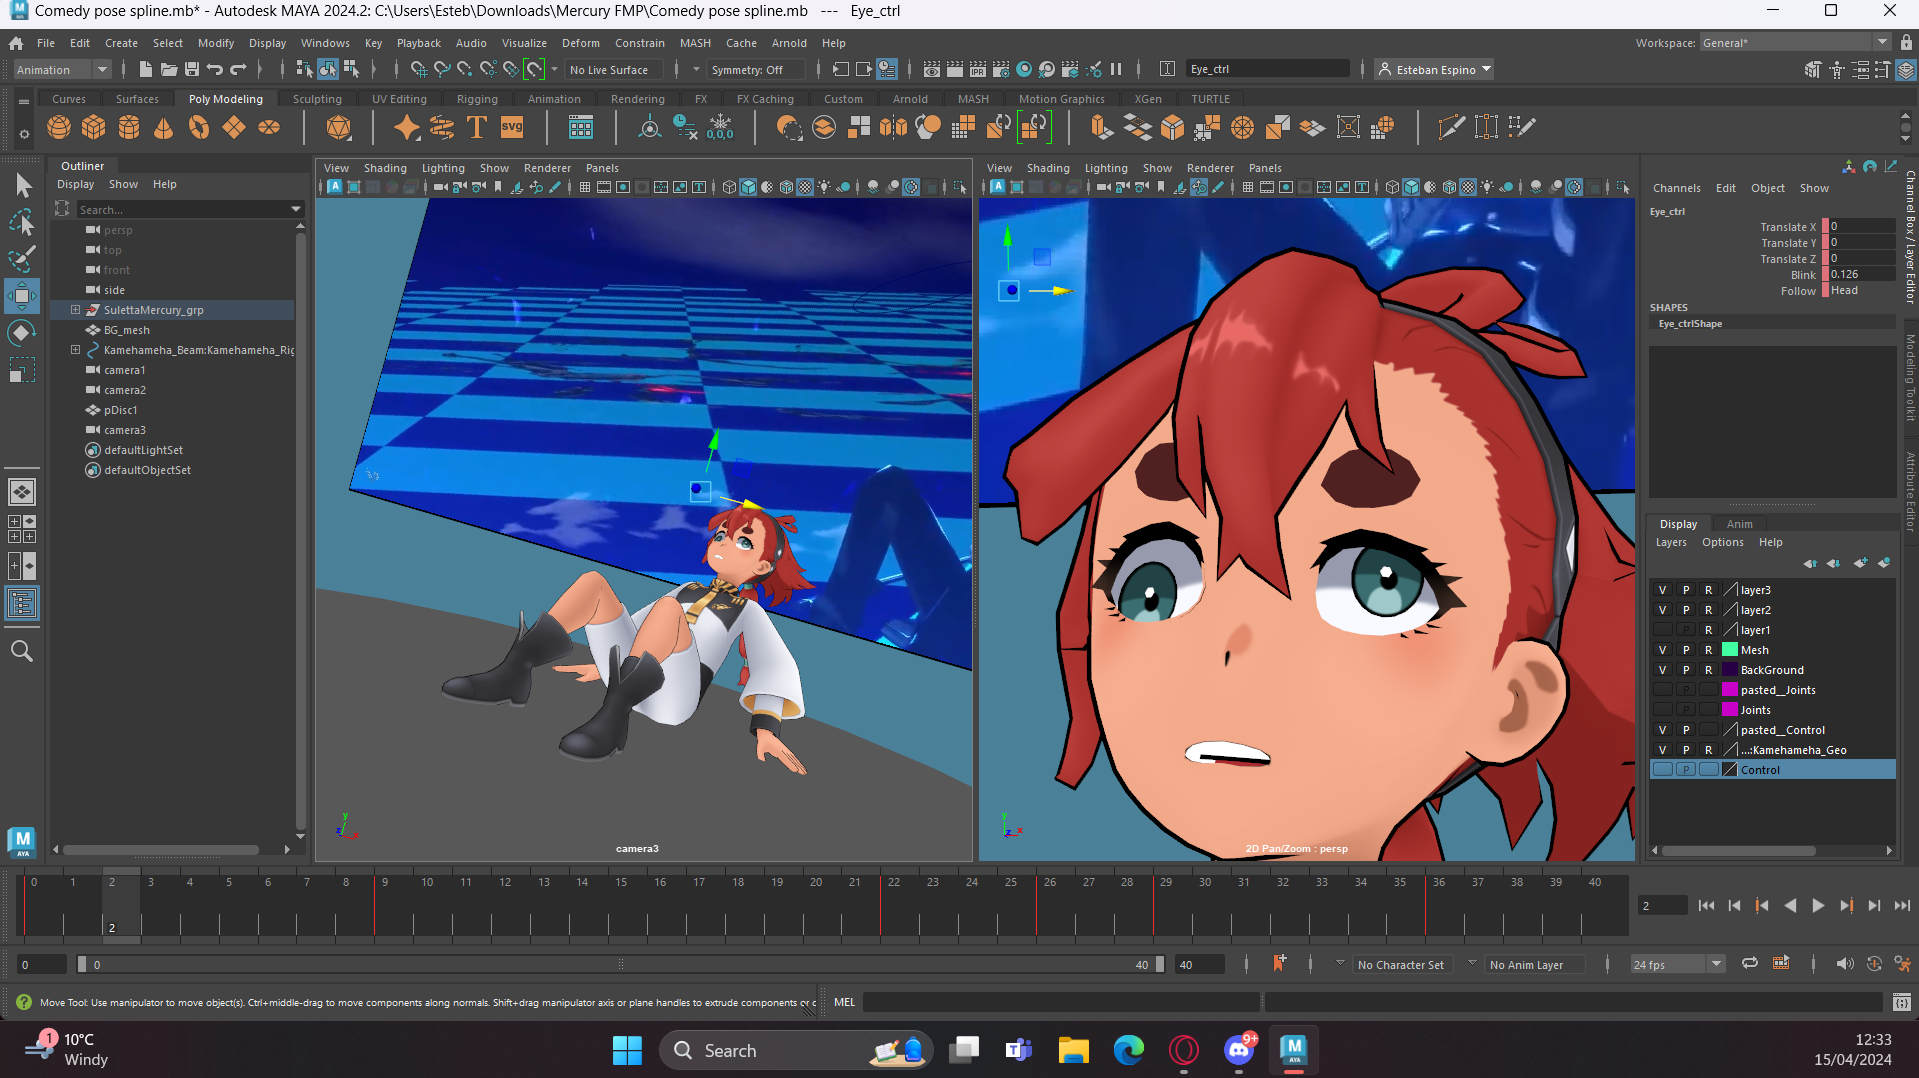
Task: Switch to the Animation shelf tab
Action: tap(554, 99)
